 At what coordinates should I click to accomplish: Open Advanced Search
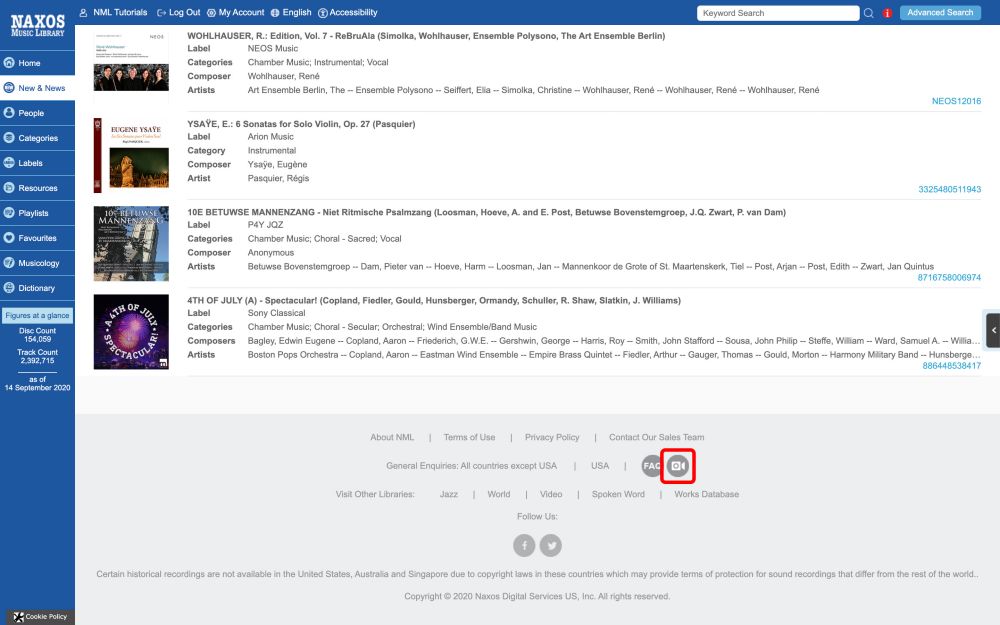click(x=940, y=13)
